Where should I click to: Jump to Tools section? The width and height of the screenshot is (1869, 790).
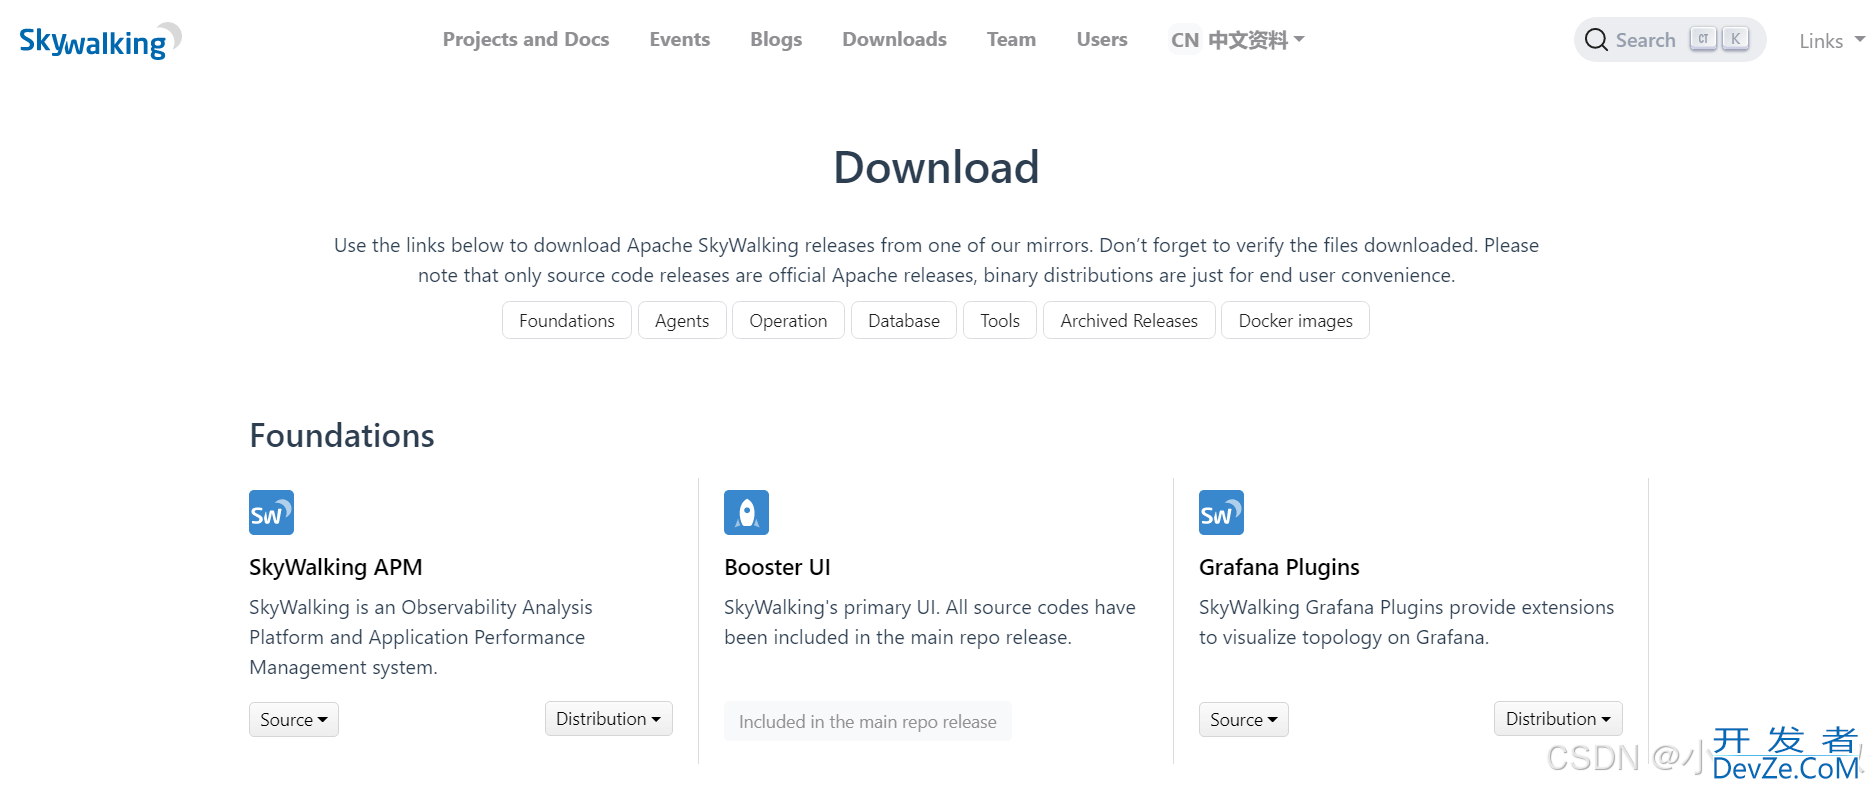click(x=1000, y=320)
